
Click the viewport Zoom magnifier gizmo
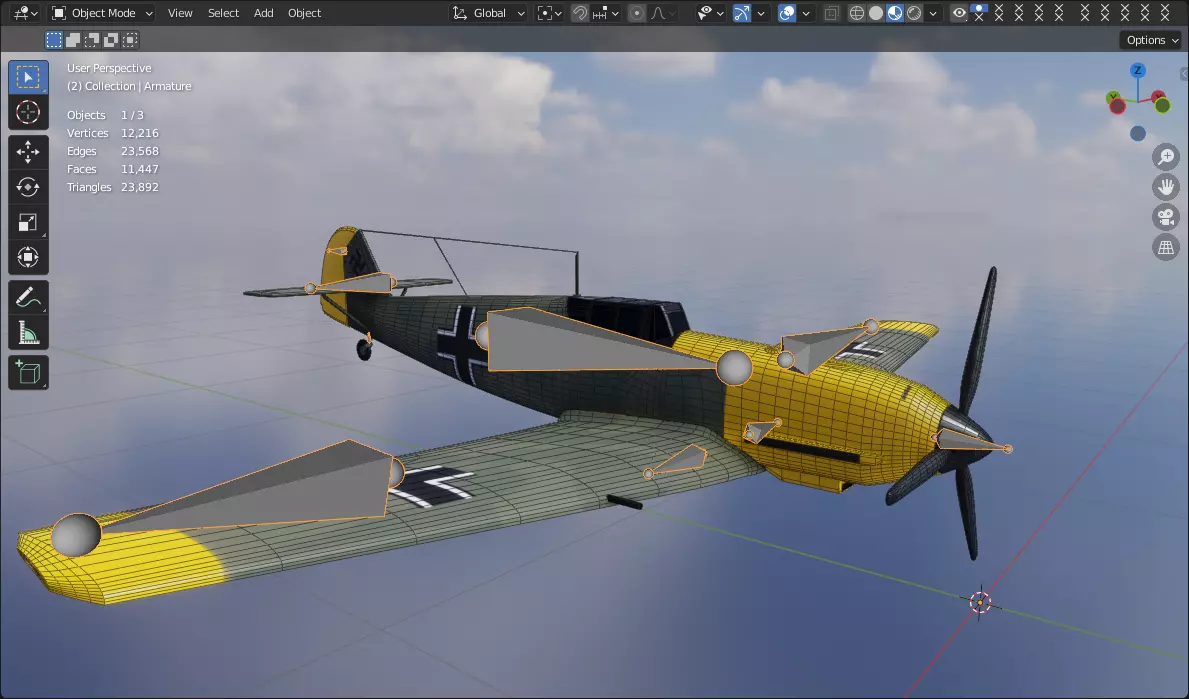pyautogui.click(x=1165, y=157)
